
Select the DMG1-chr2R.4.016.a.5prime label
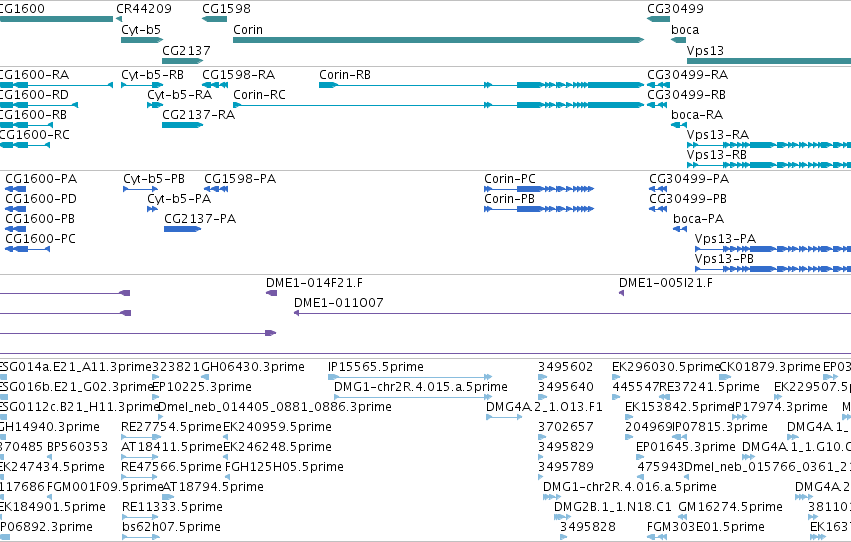coord(630,488)
